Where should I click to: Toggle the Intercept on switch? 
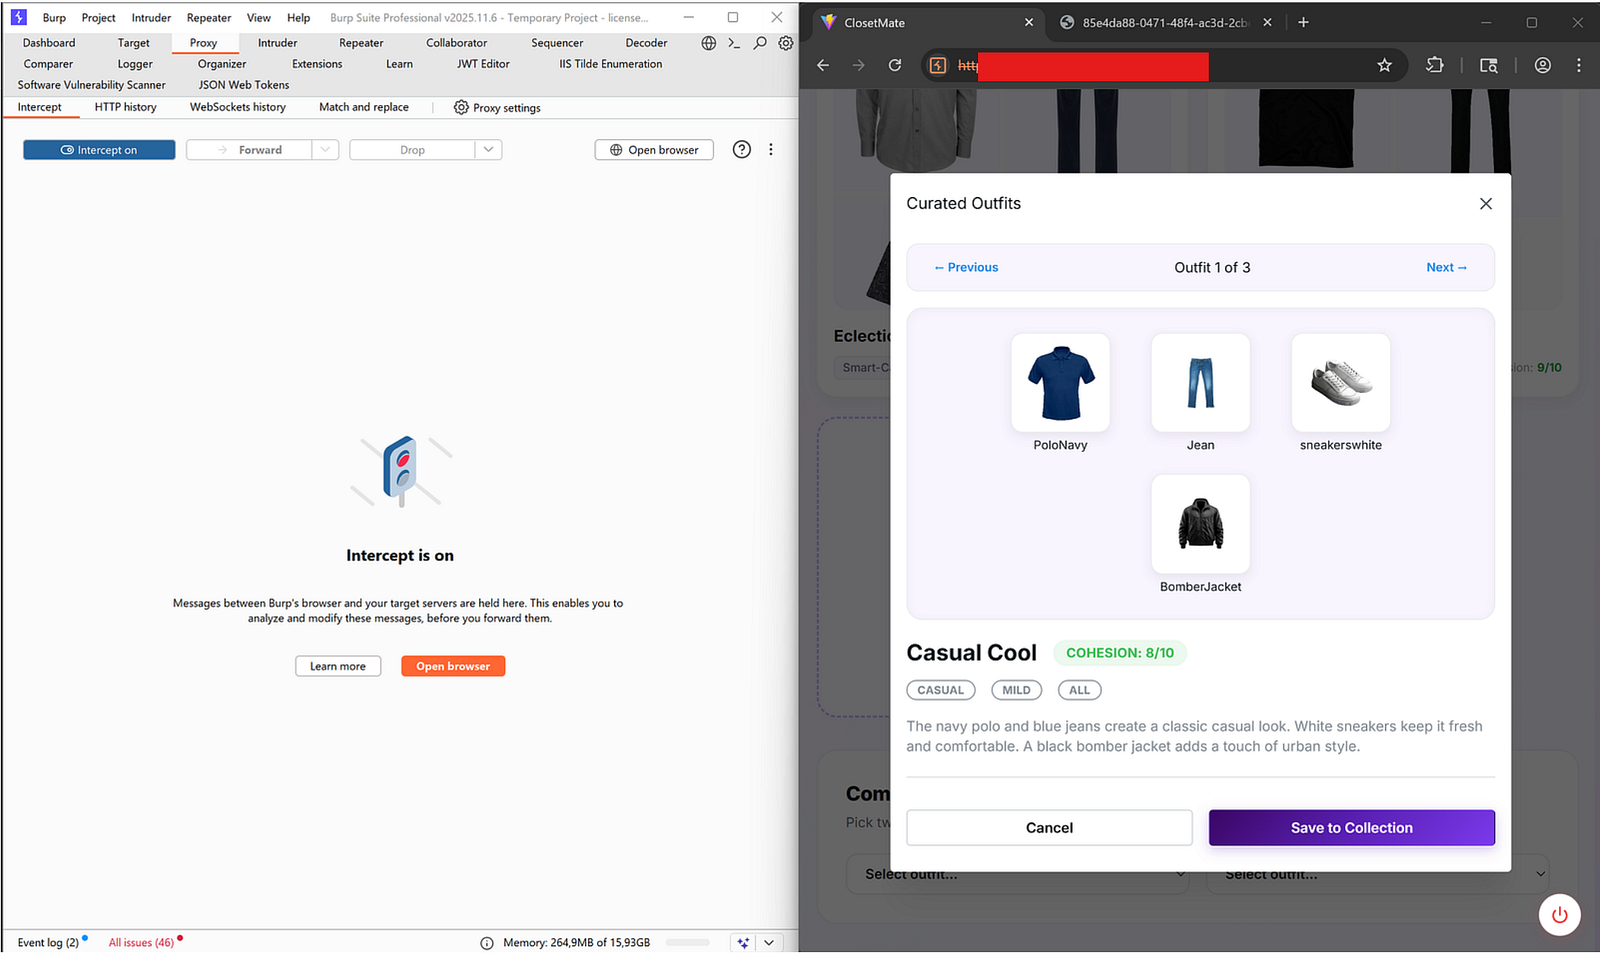point(99,150)
